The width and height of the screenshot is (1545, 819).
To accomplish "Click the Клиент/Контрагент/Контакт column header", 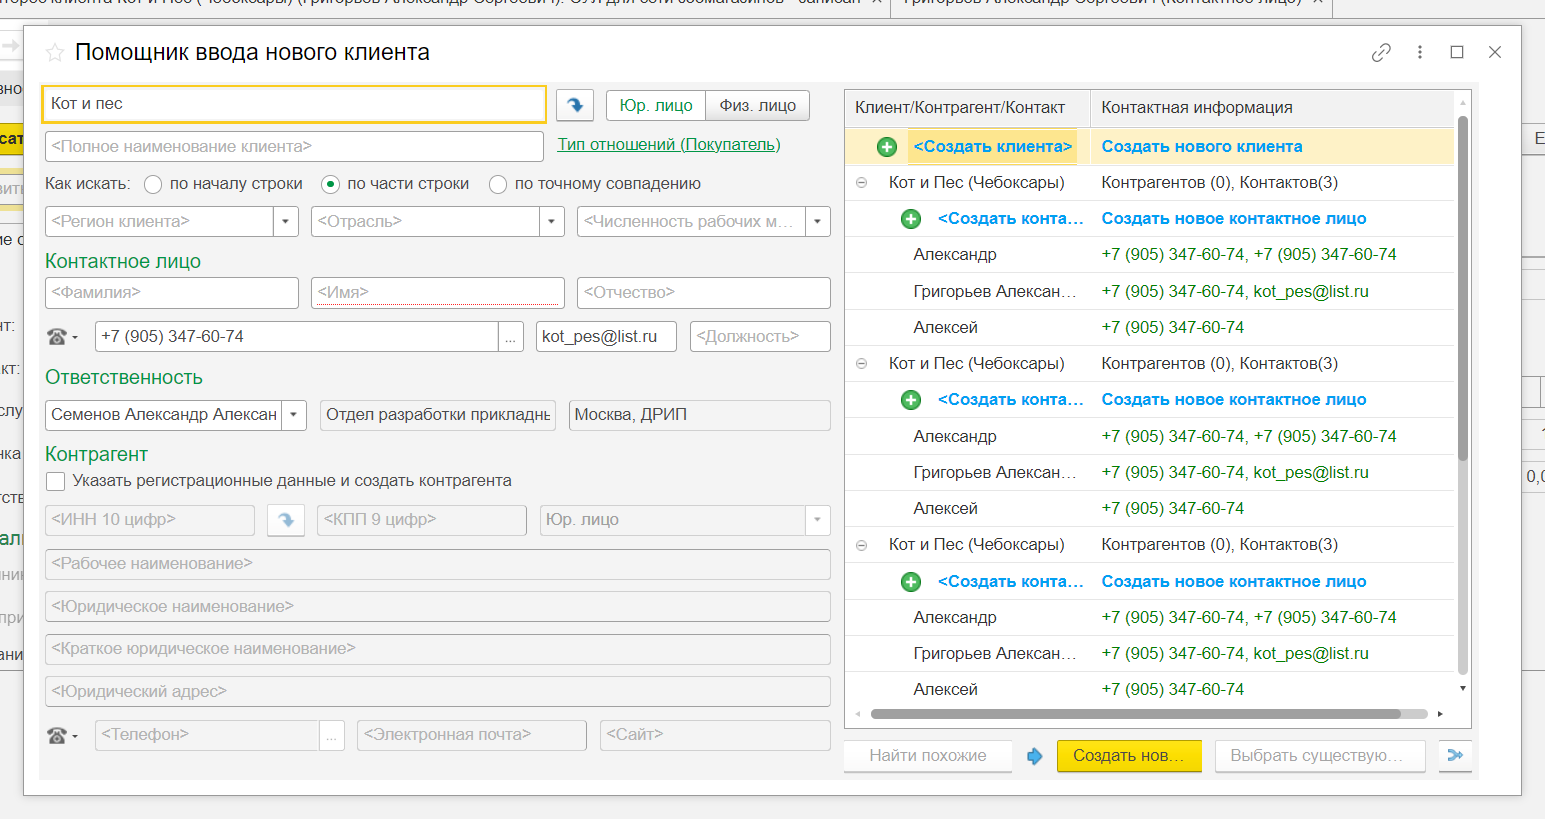I will tap(967, 108).
